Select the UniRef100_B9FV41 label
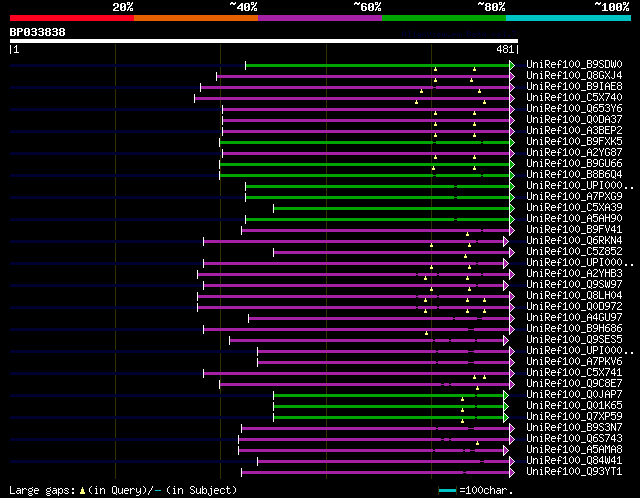 tap(574, 230)
